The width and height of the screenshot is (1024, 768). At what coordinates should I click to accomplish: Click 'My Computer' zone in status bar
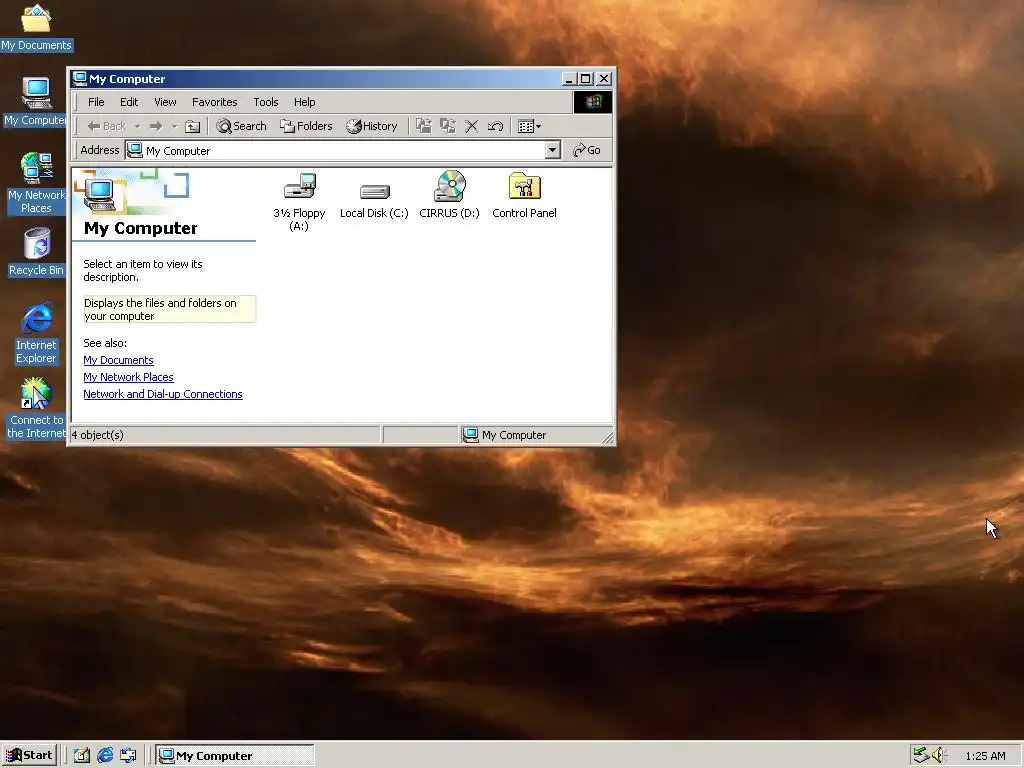click(536, 435)
